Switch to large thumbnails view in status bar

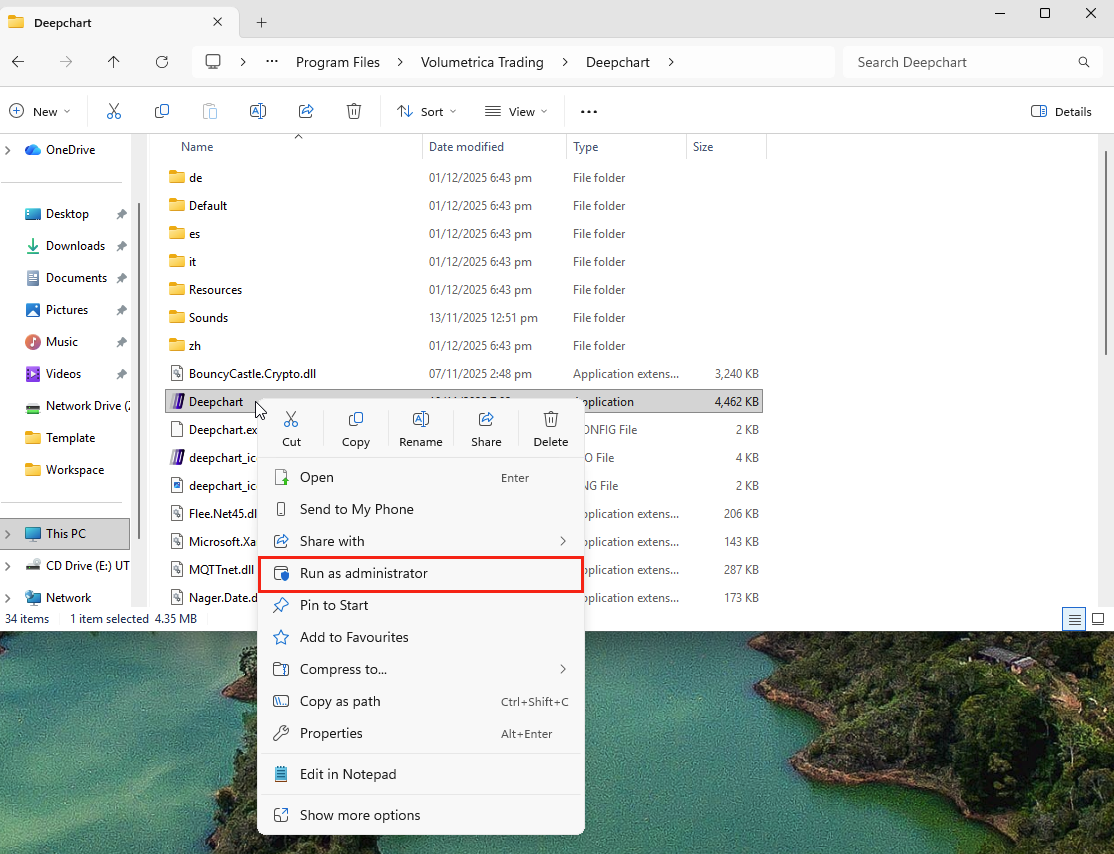pos(1098,619)
